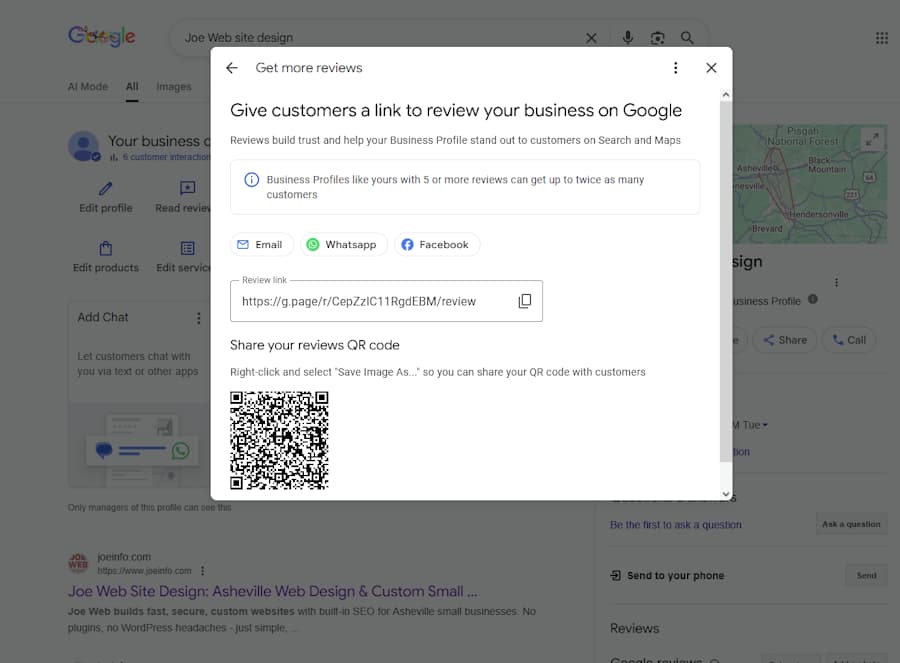
Task: Open the Google apps grid
Action: (x=881, y=38)
